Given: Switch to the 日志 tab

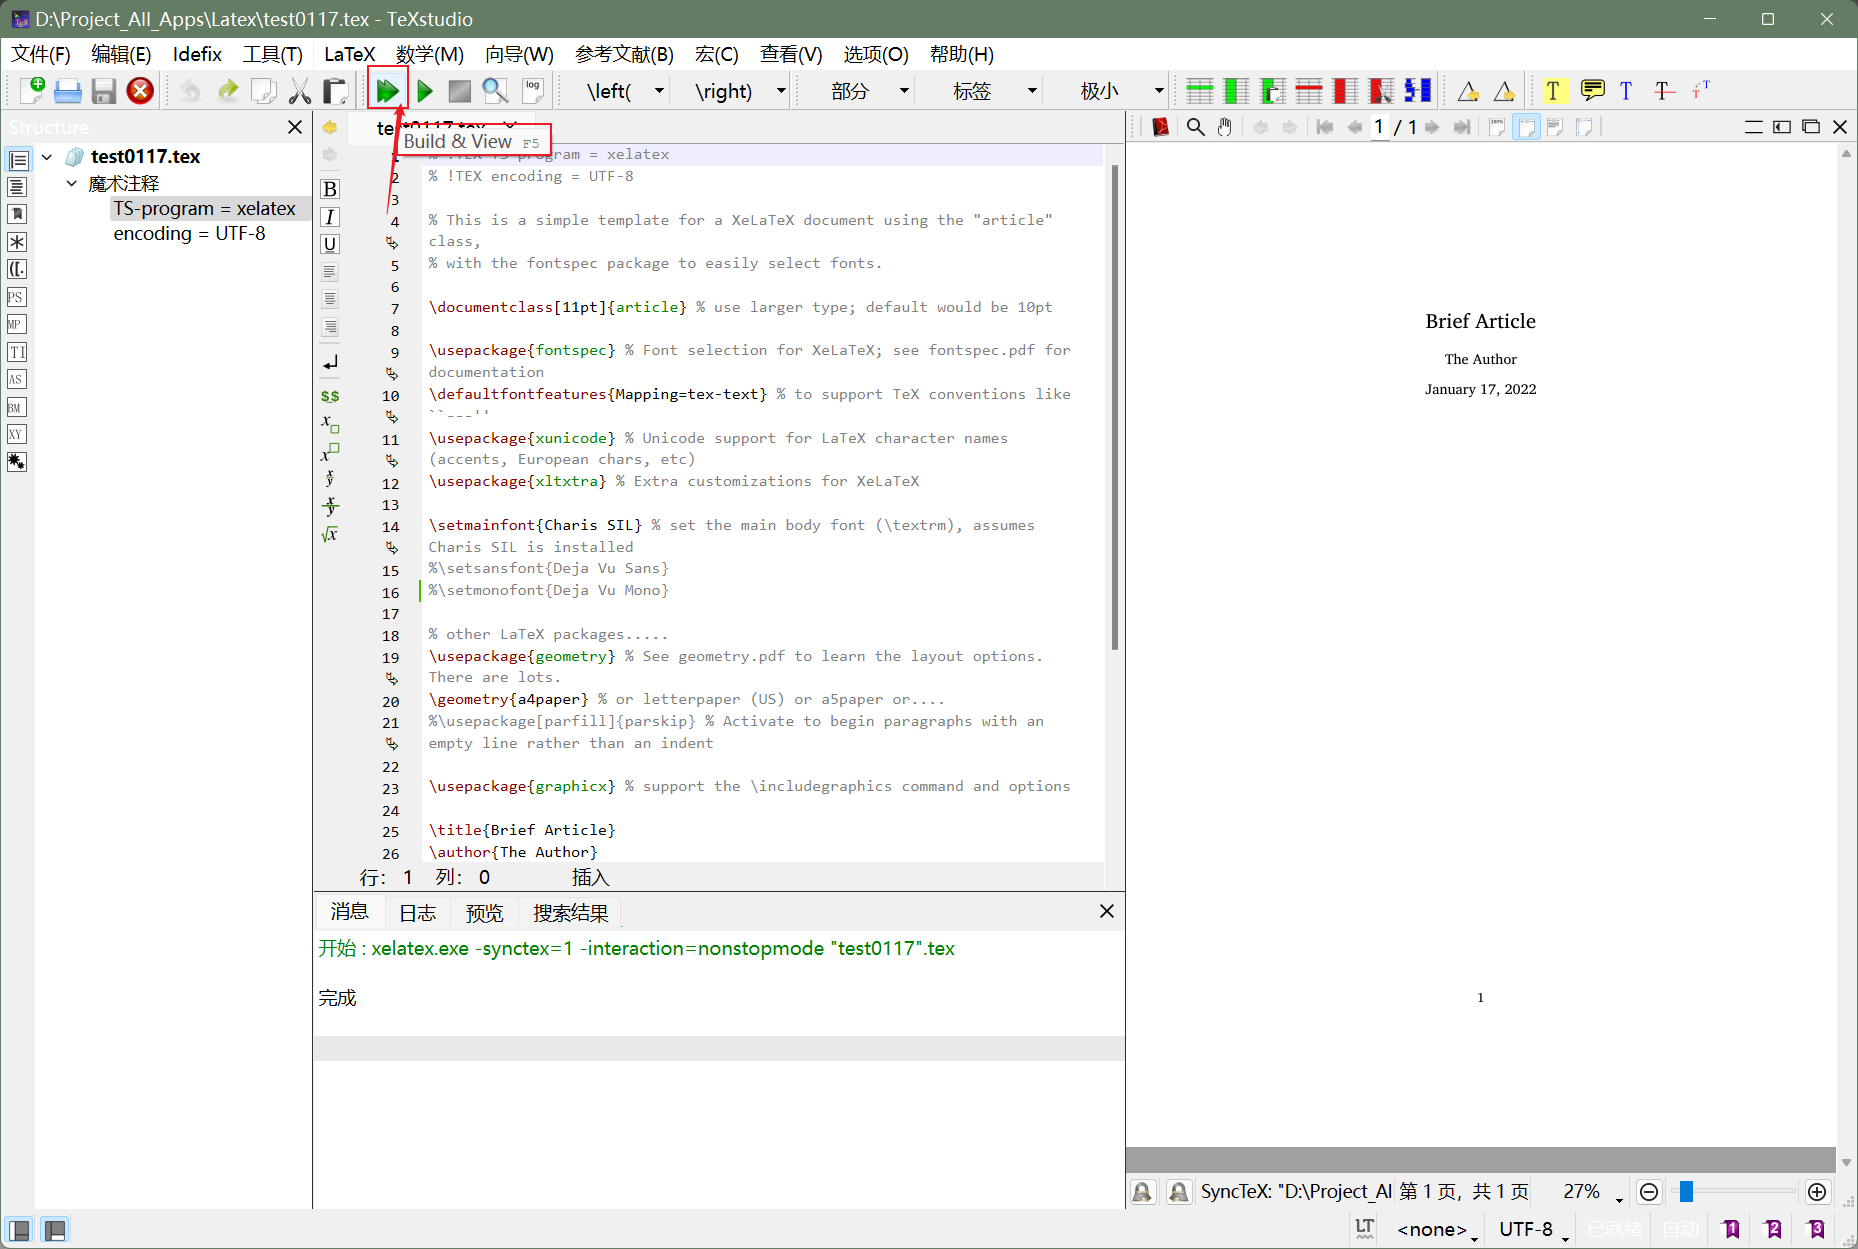Looking at the screenshot, I should tap(417, 912).
